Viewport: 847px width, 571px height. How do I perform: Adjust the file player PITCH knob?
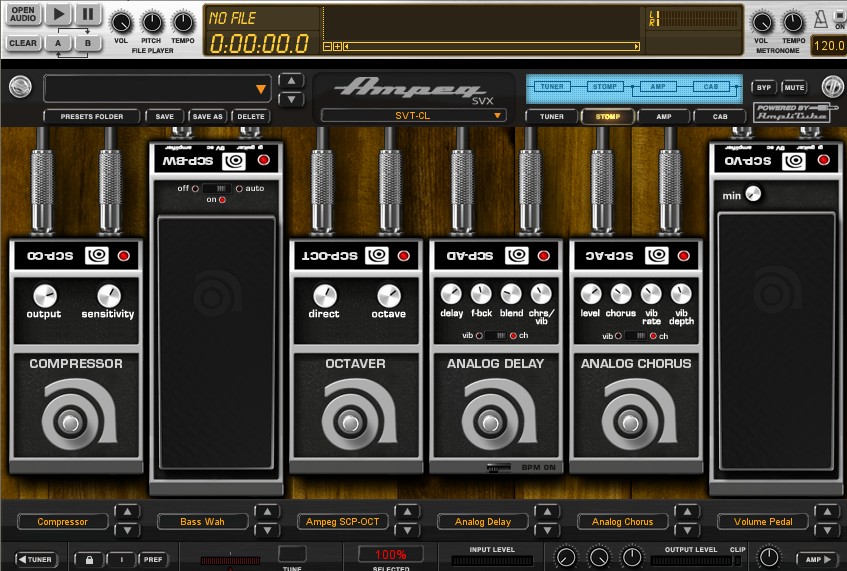[x=152, y=23]
